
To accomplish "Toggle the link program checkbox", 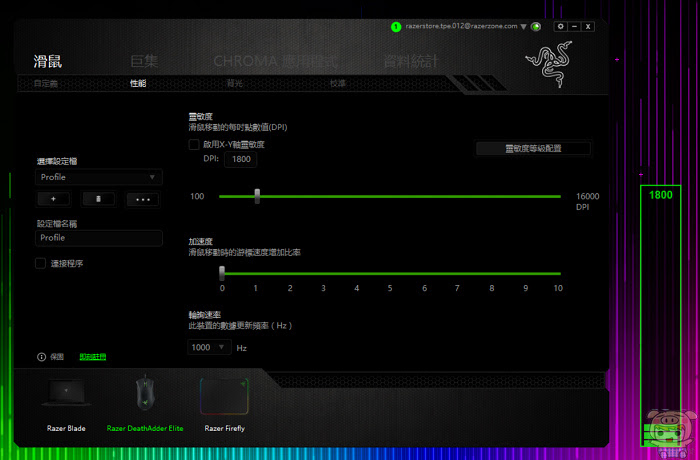I will pos(41,263).
